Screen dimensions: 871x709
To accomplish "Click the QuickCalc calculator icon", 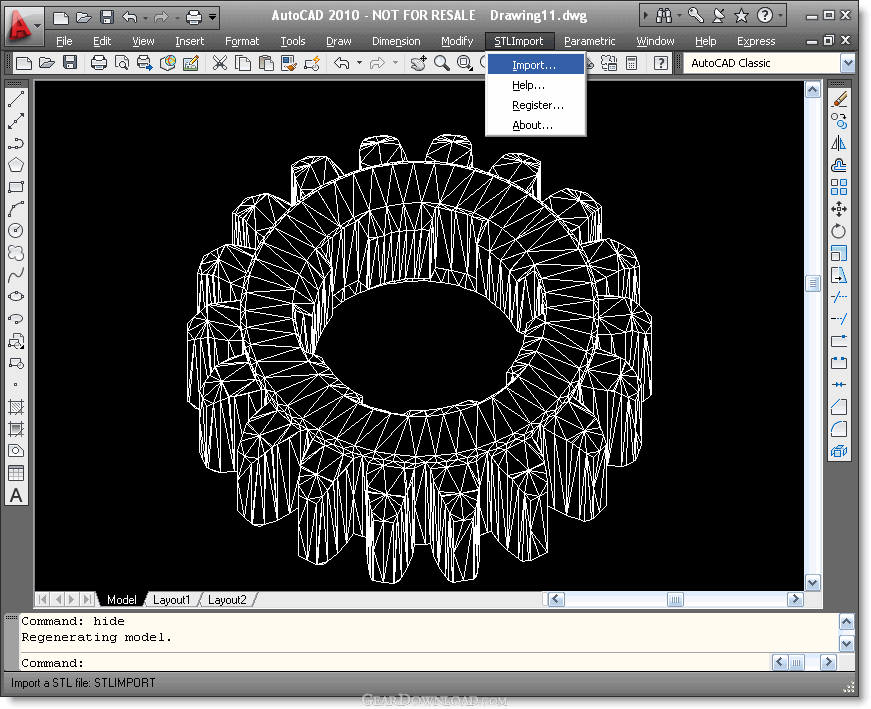I will [x=632, y=63].
